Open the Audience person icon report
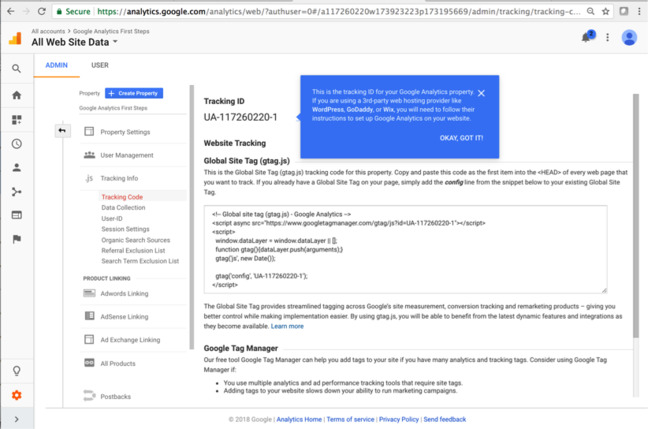This screenshot has width=648, height=429. pos(16,168)
